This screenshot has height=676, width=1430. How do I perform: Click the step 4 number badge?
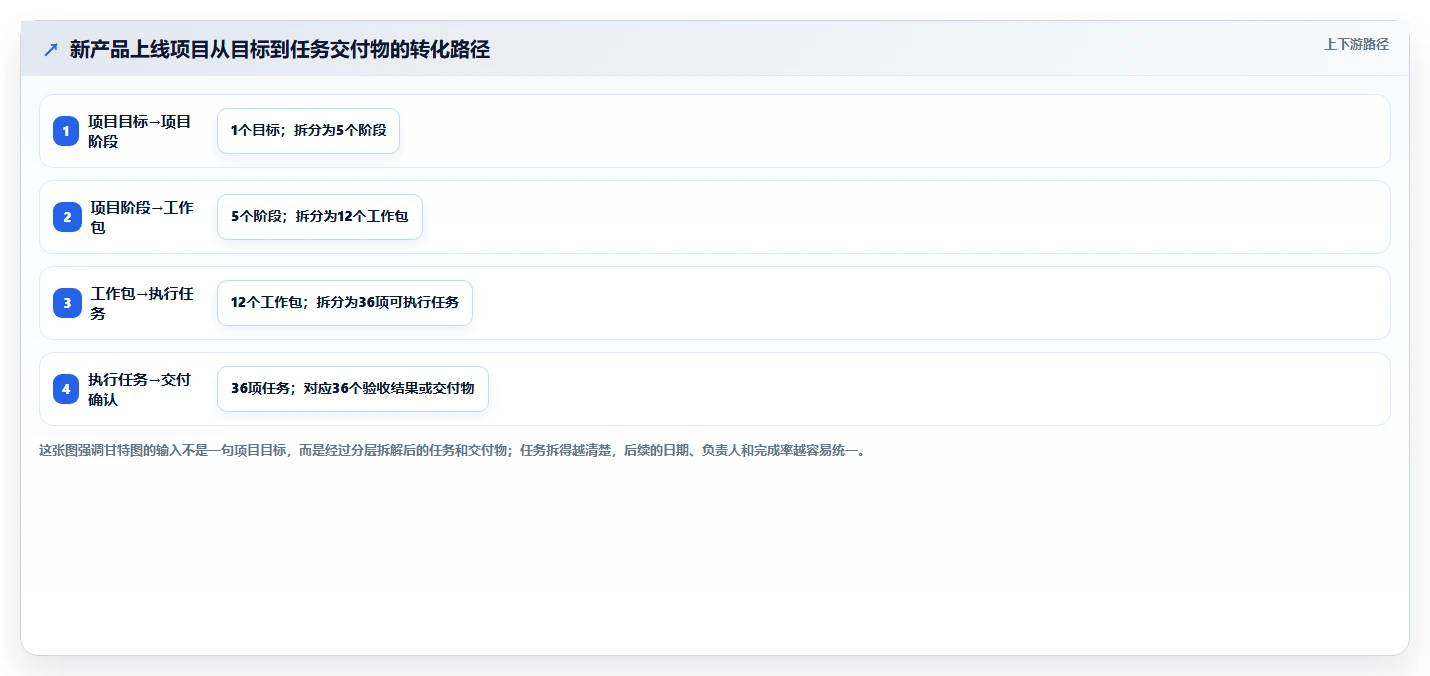pyautogui.click(x=66, y=389)
